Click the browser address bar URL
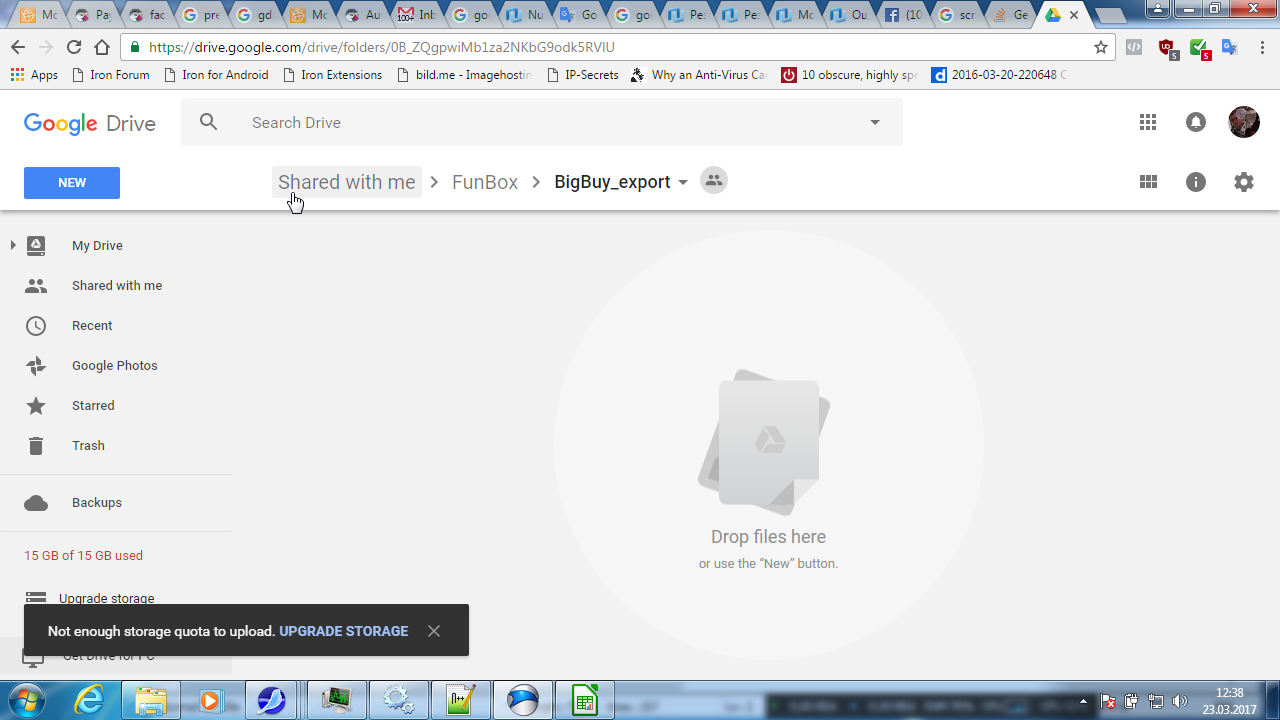This screenshot has width=1280, height=720. tap(382, 47)
